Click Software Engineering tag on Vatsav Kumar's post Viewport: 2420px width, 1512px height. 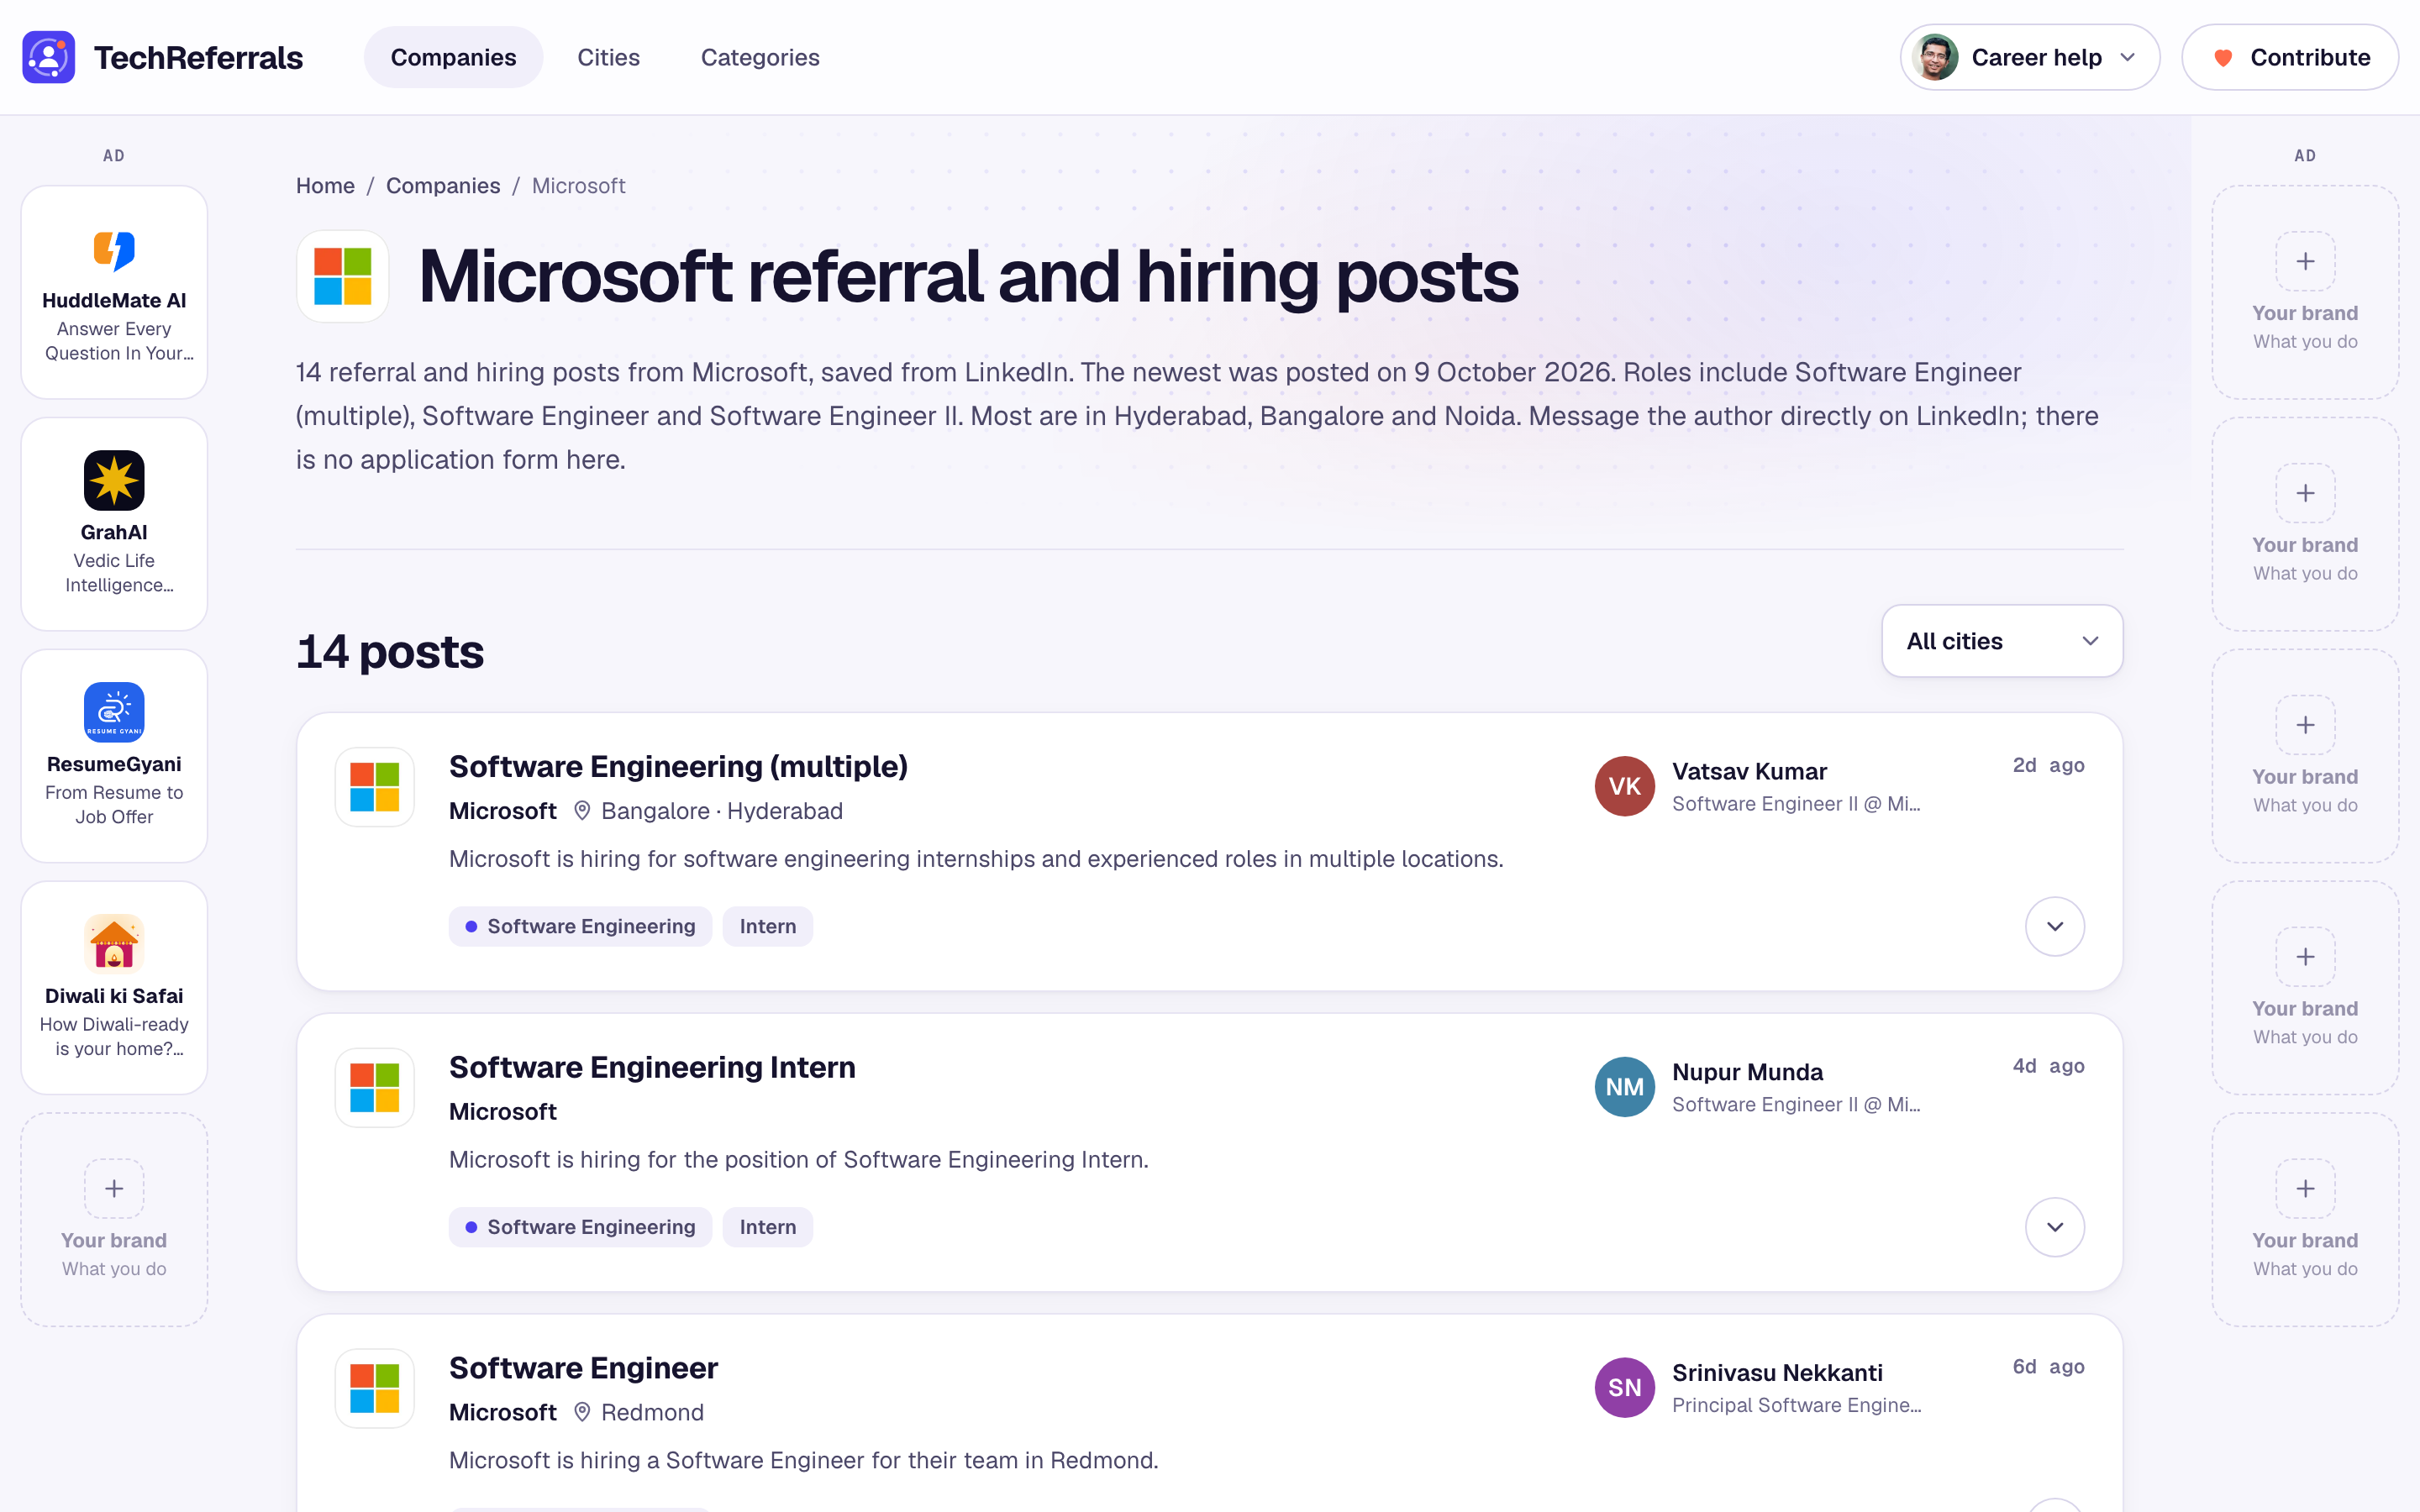click(x=580, y=926)
